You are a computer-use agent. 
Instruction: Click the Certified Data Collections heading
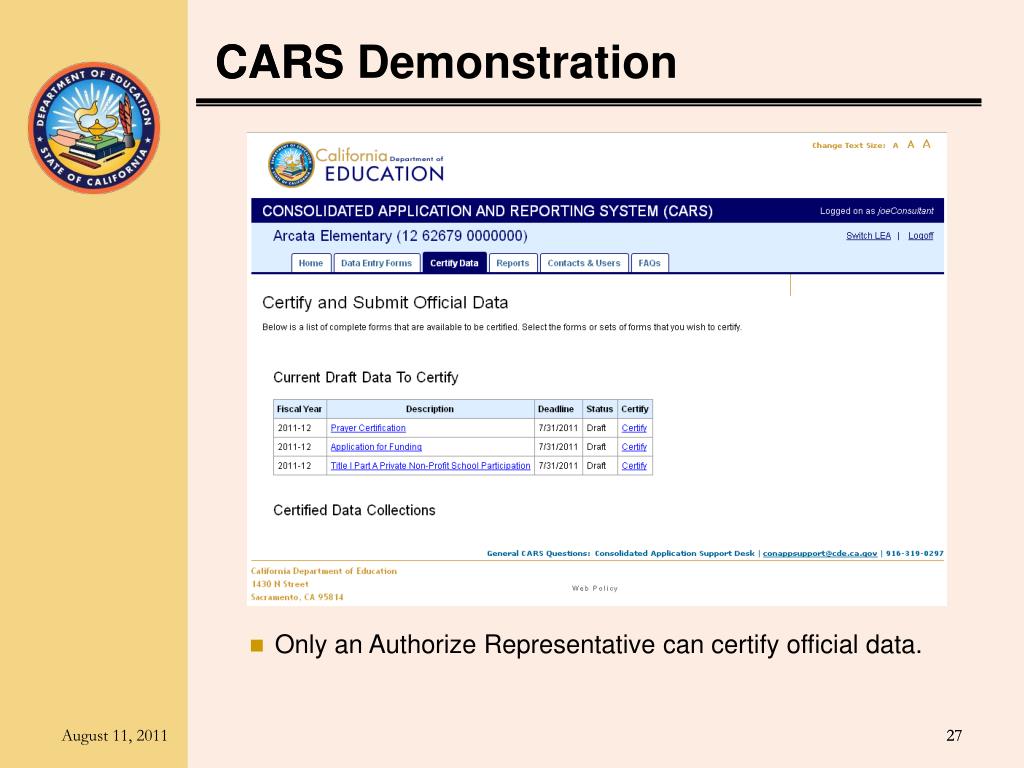[354, 510]
